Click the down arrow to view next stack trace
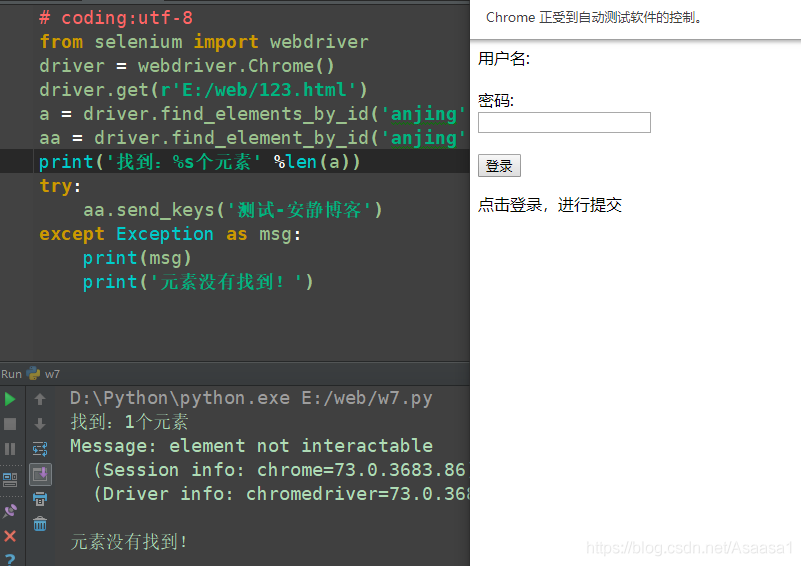 click(x=40, y=424)
